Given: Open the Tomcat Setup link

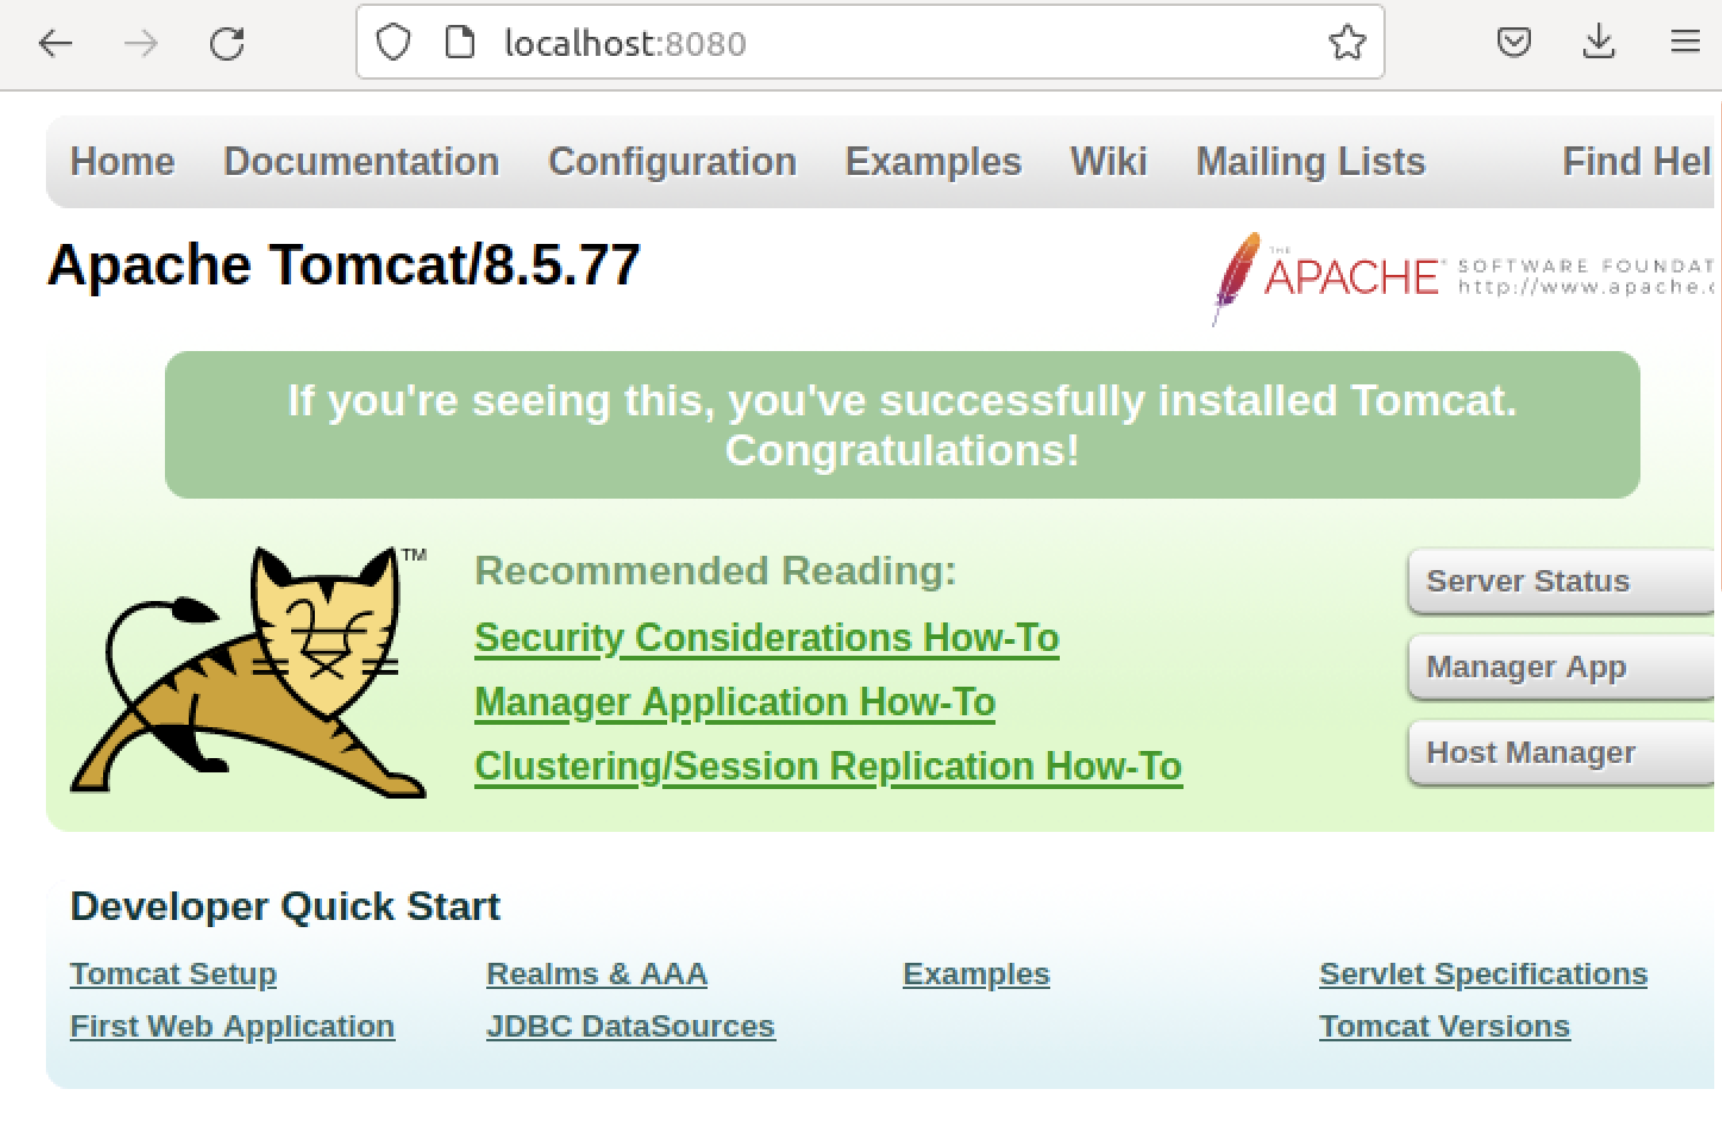Looking at the screenshot, I should tap(173, 974).
